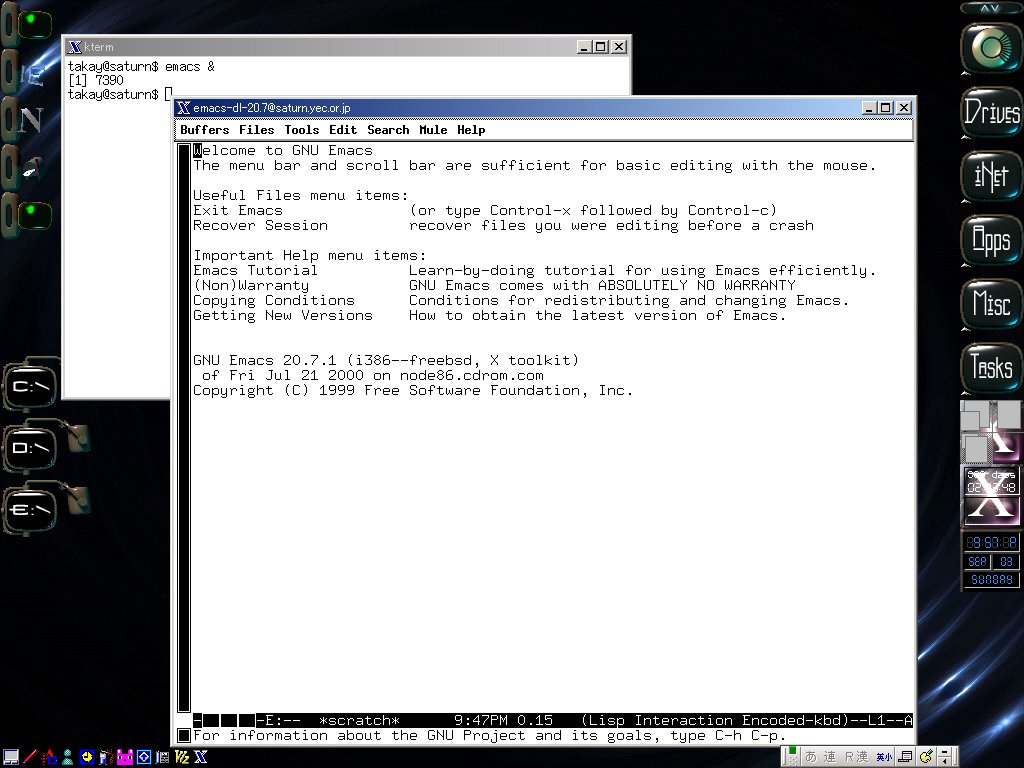Image resolution: width=1024 pixels, height=768 pixels.
Task: Click the blue up-arrow diamond taskbar icon
Action: point(144,757)
